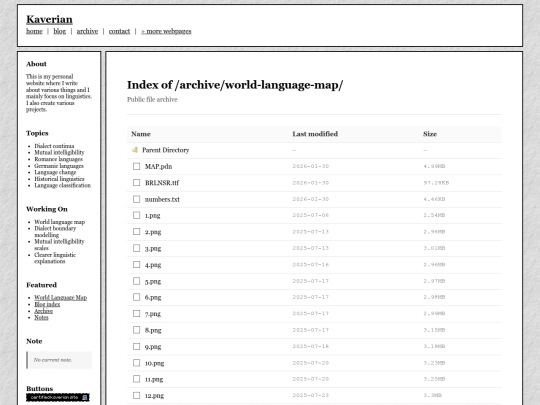540x405 pixels.
Task: Expand the more webpages menu
Action: pos(166,31)
